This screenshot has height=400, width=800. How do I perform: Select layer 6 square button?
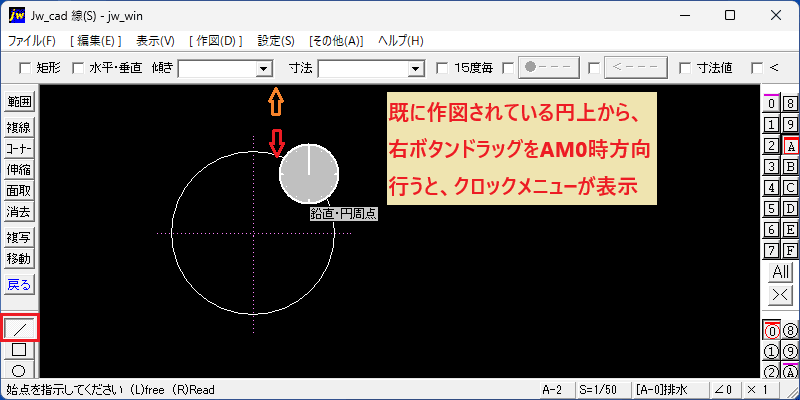tap(771, 230)
